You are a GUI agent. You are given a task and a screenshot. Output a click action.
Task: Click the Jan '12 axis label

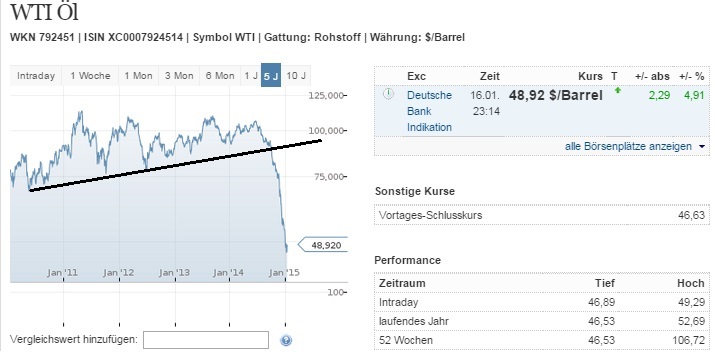pyautogui.click(x=119, y=273)
